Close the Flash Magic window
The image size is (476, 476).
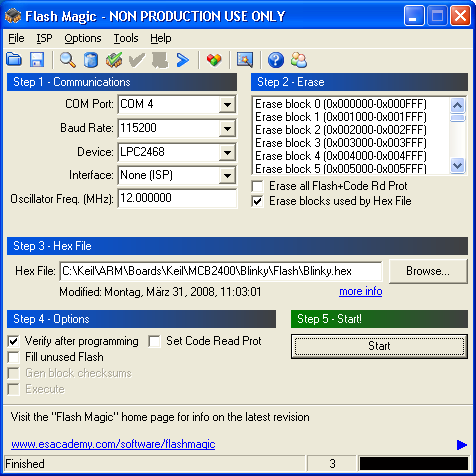(x=460, y=15)
